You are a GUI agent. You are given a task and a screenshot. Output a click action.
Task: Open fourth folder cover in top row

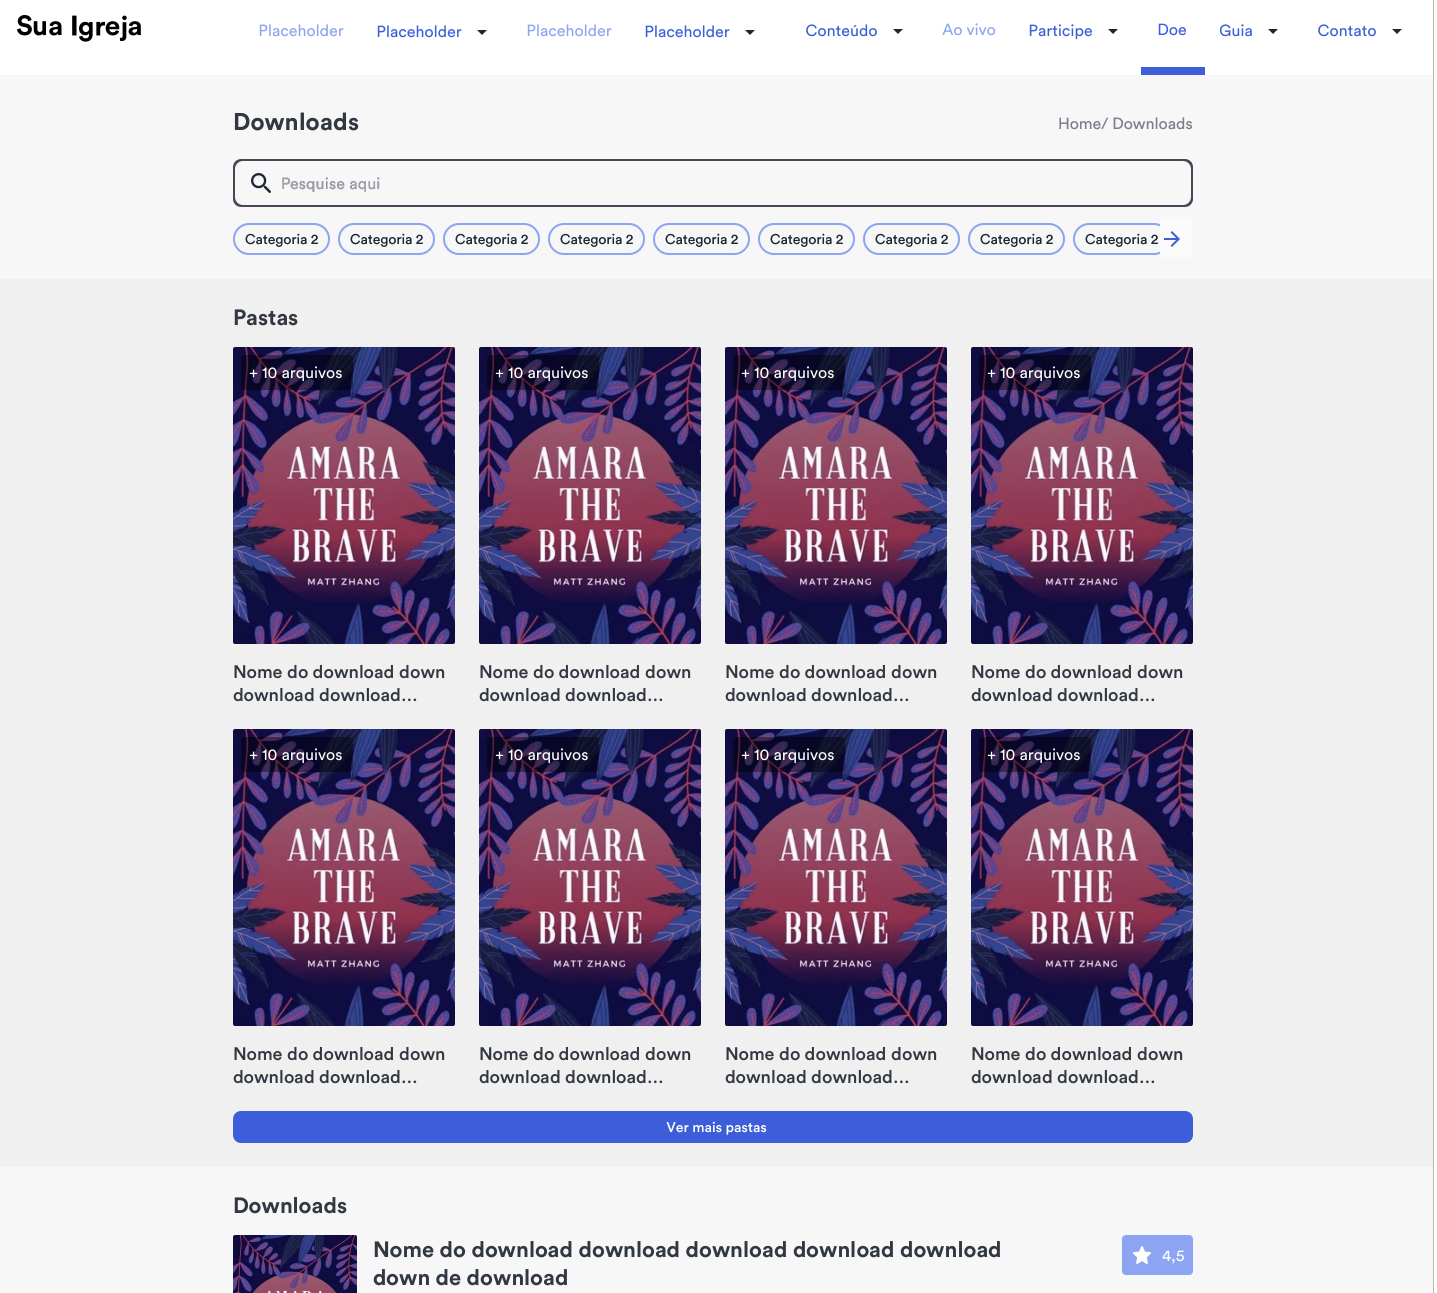pyautogui.click(x=1082, y=495)
